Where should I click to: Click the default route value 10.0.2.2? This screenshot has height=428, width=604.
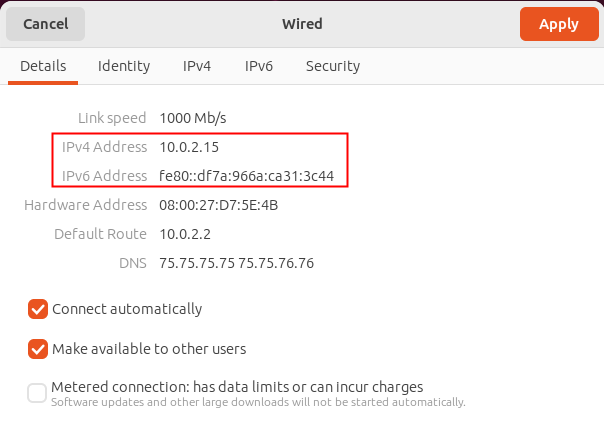point(185,234)
